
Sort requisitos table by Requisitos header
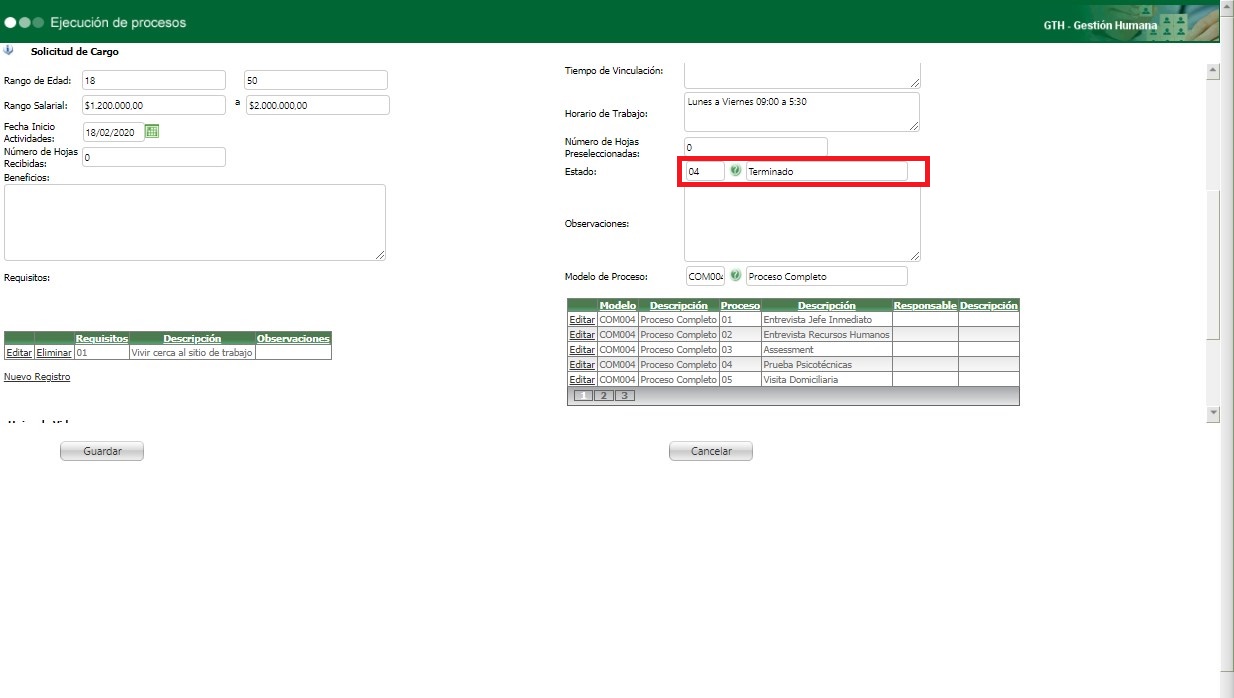(x=102, y=339)
